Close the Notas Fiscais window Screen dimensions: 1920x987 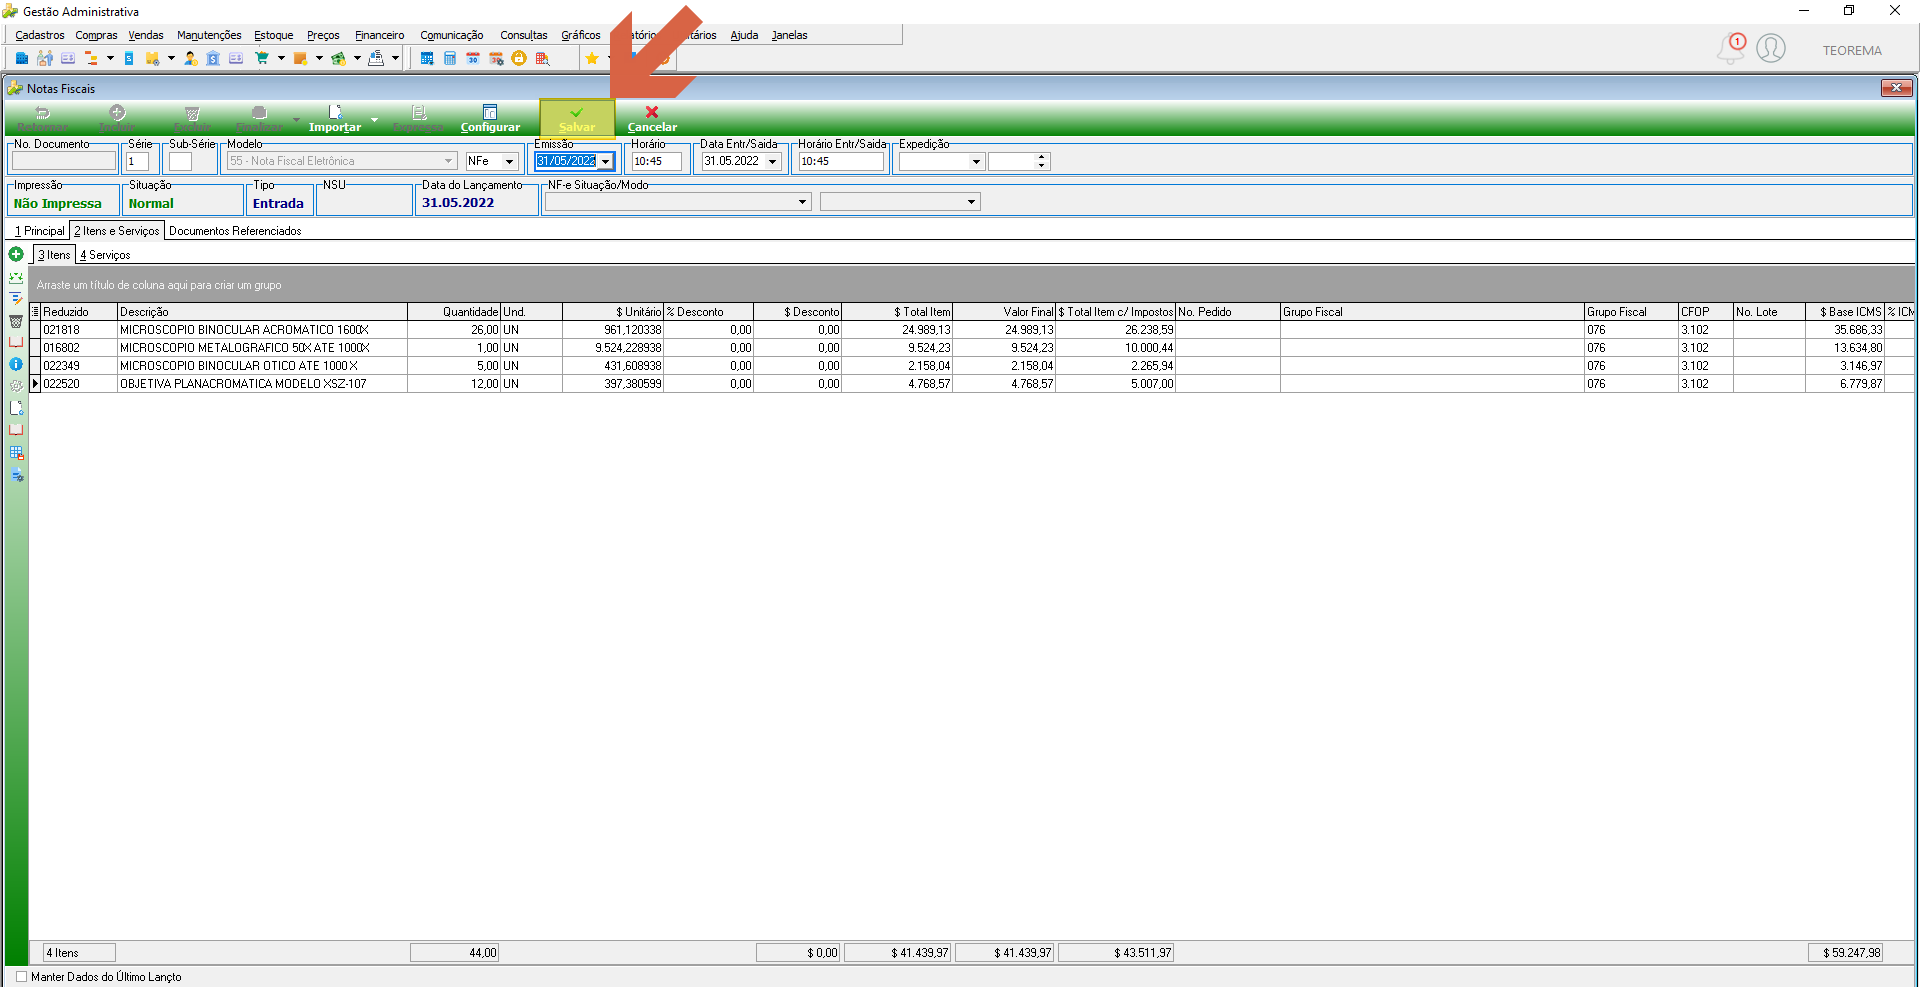tap(1896, 88)
